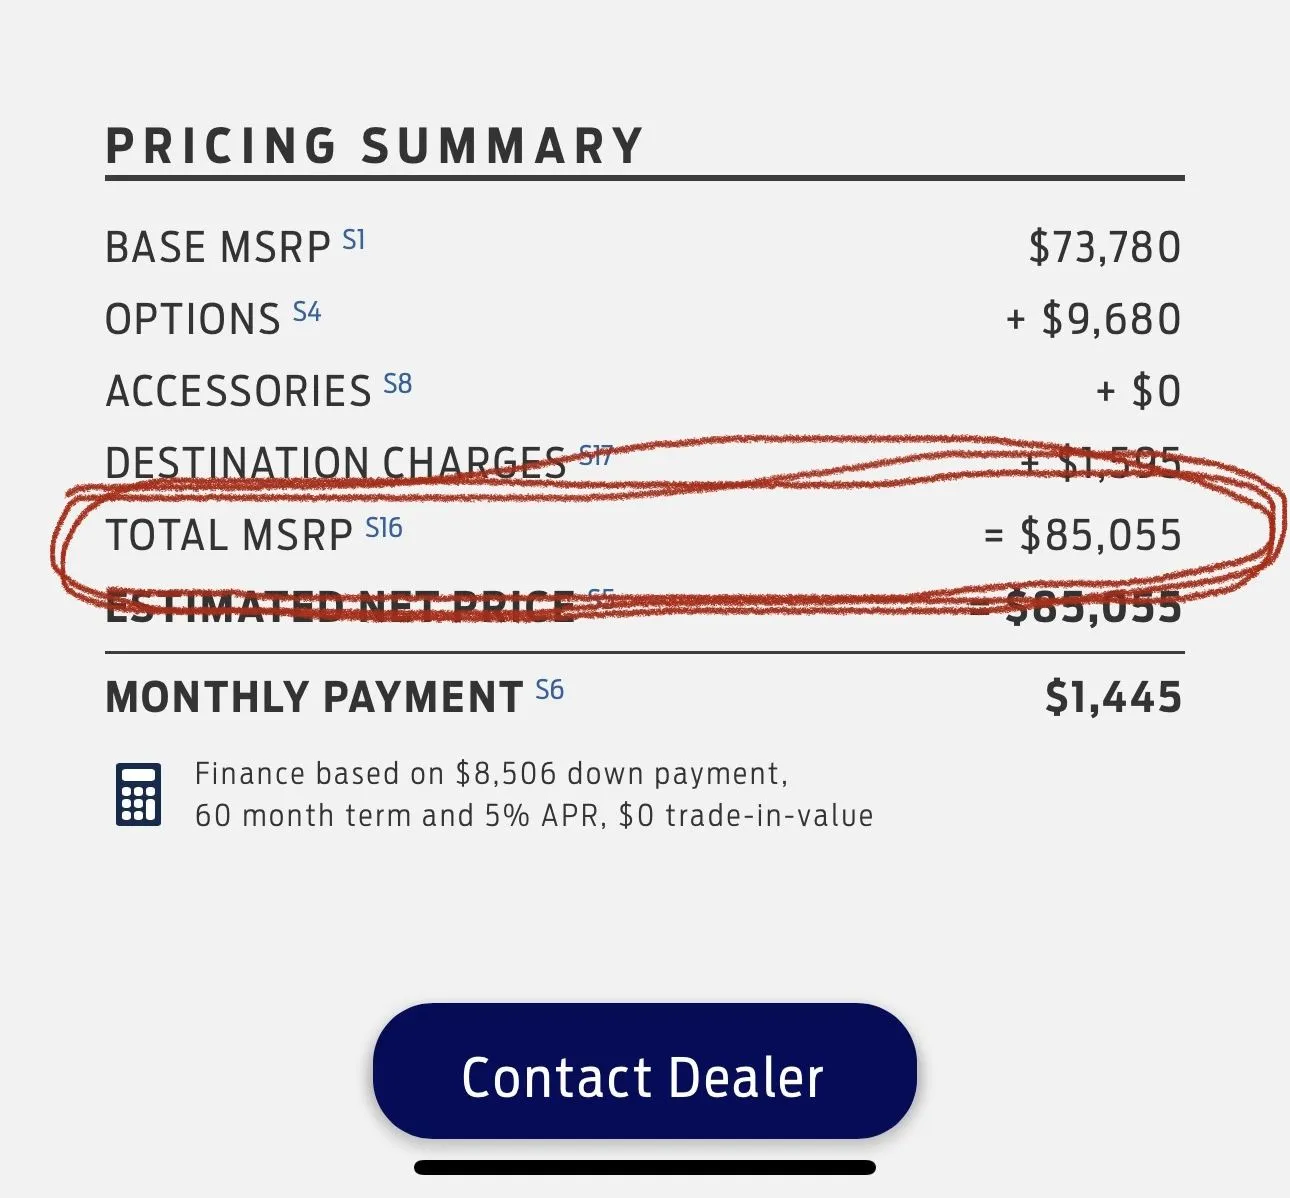Open the finance calculator icon
Viewport: 1290px width, 1198px height.
138,795
